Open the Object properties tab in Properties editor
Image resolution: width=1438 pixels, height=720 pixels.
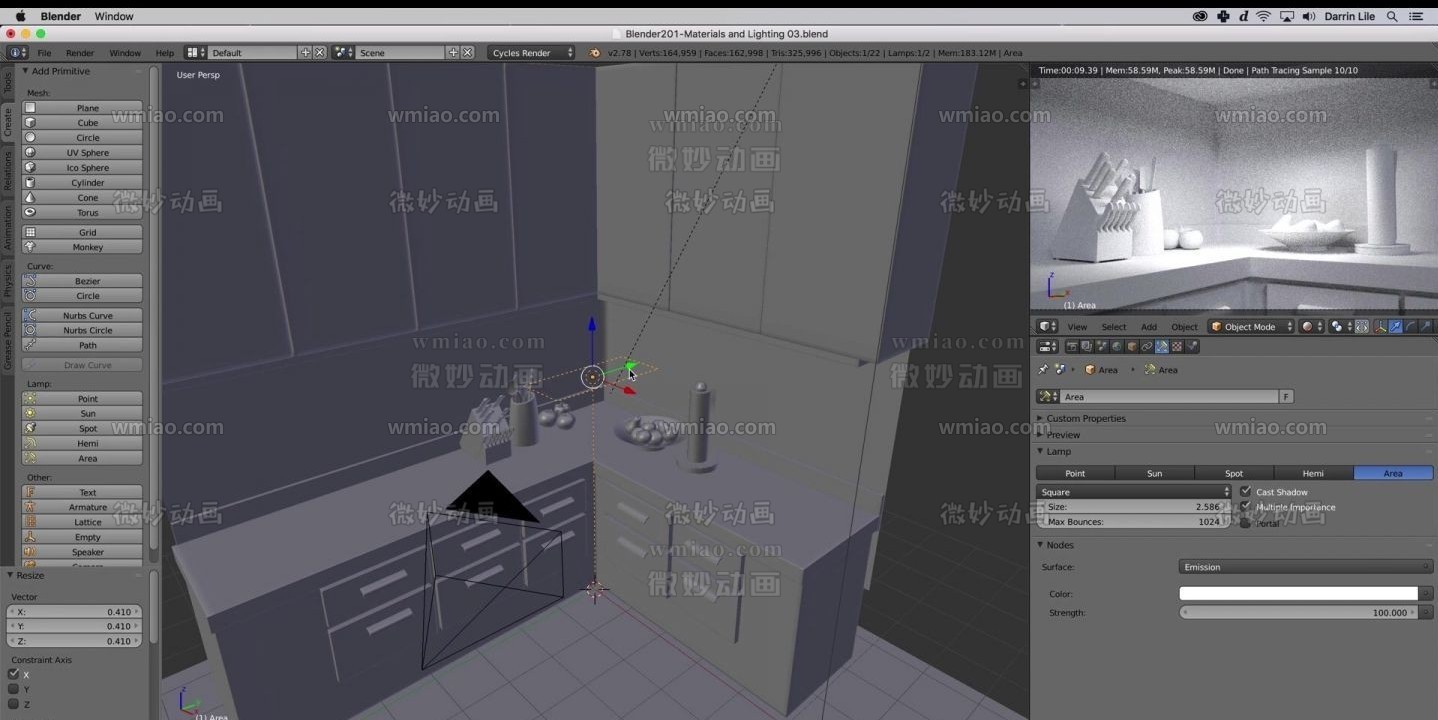click(x=1132, y=345)
